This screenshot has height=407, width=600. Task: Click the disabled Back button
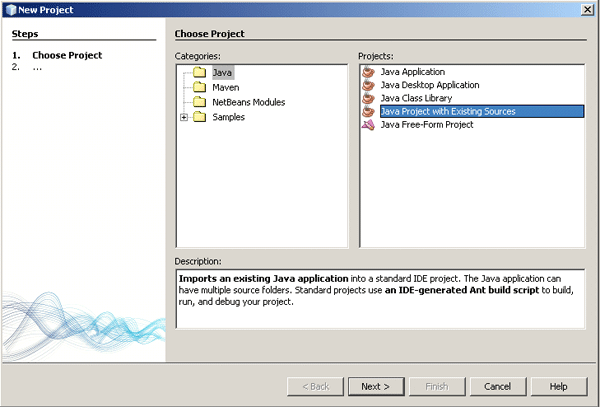pos(315,386)
